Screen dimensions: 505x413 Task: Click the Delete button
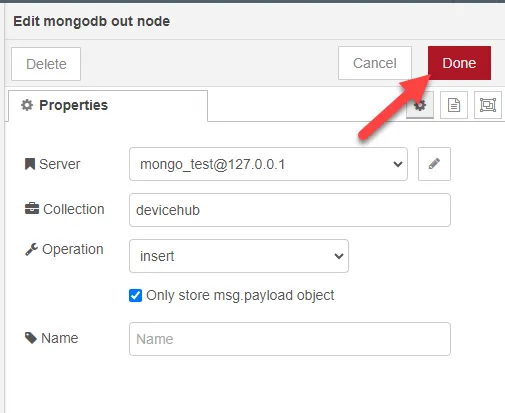[x=46, y=64]
